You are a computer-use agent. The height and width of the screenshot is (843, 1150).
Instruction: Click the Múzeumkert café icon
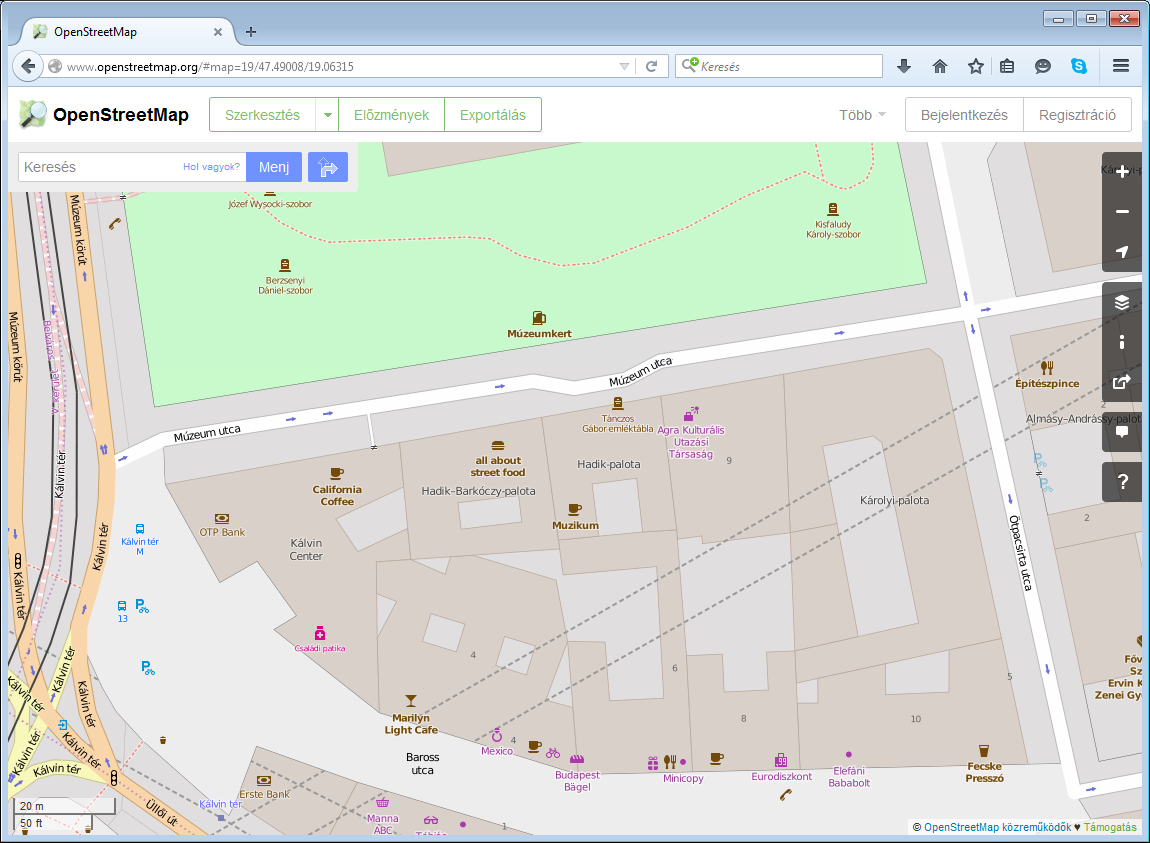539,318
